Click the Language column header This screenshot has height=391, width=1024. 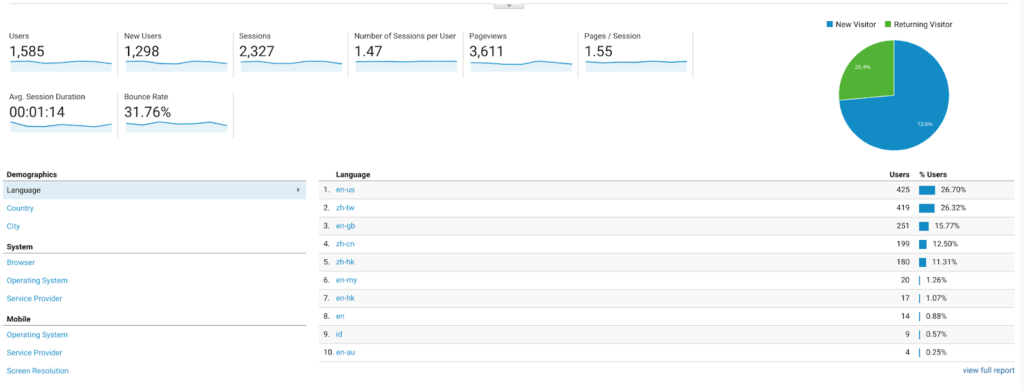(x=353, y=175)
